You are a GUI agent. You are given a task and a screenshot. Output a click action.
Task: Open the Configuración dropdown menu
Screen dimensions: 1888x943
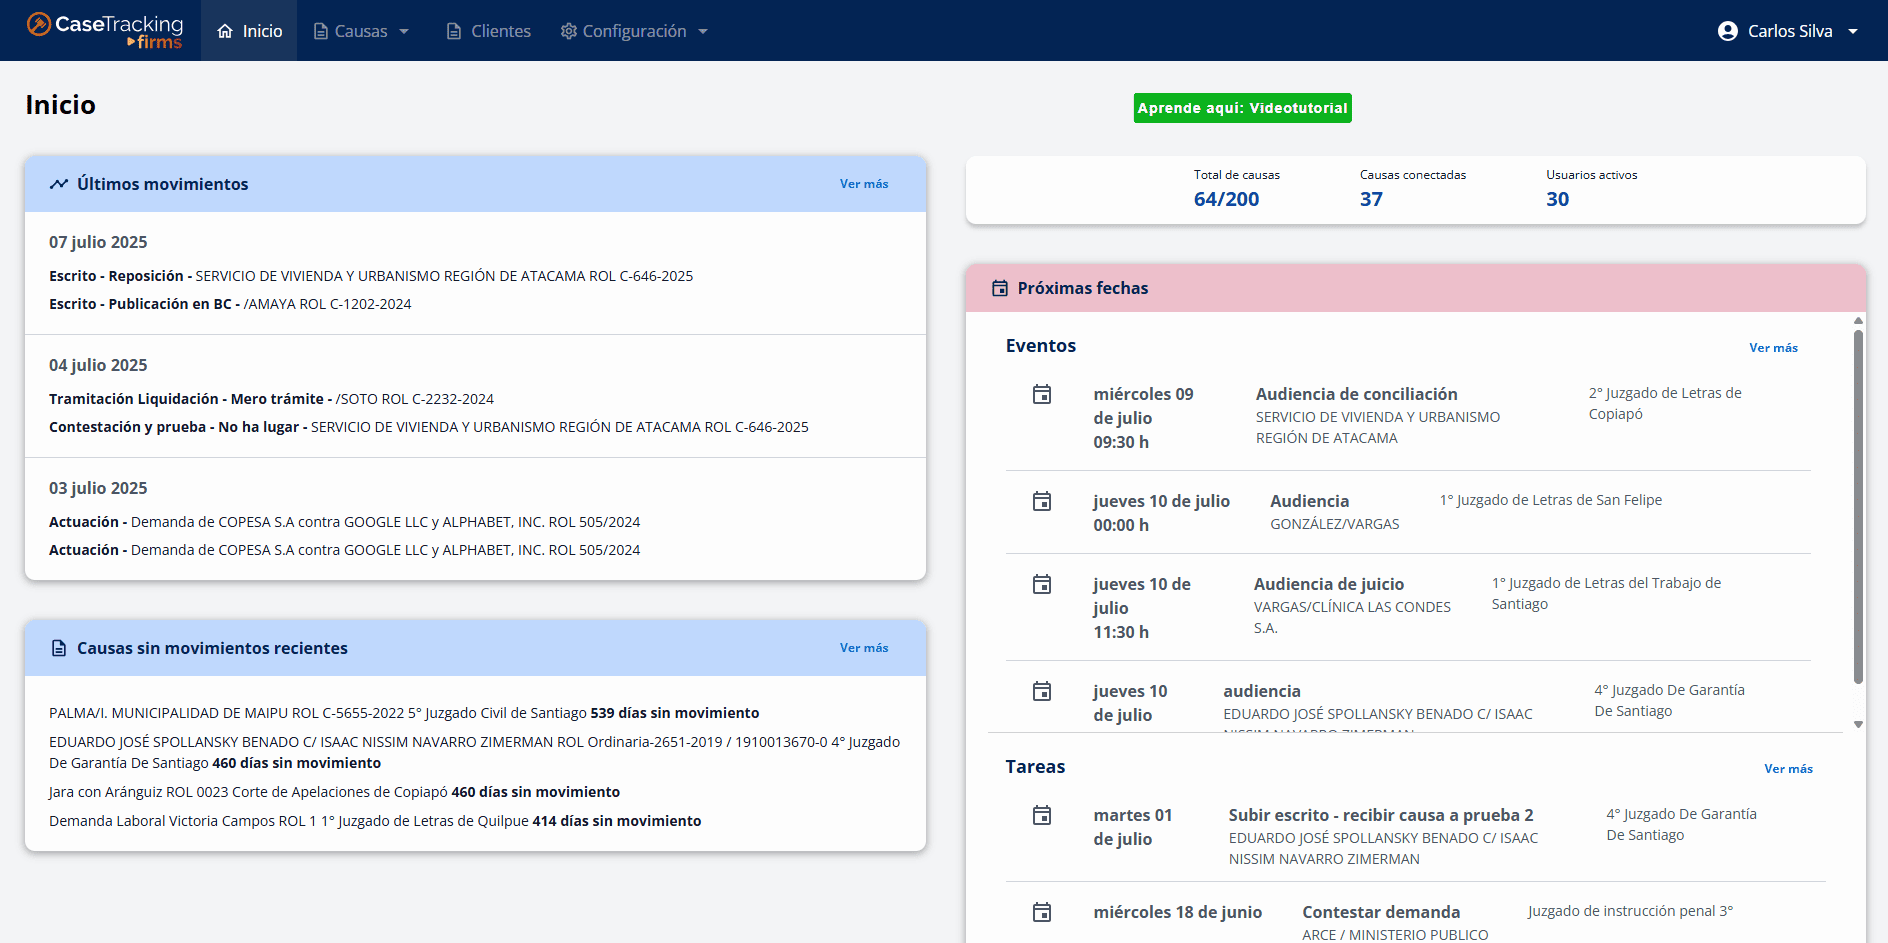point(634,31)
